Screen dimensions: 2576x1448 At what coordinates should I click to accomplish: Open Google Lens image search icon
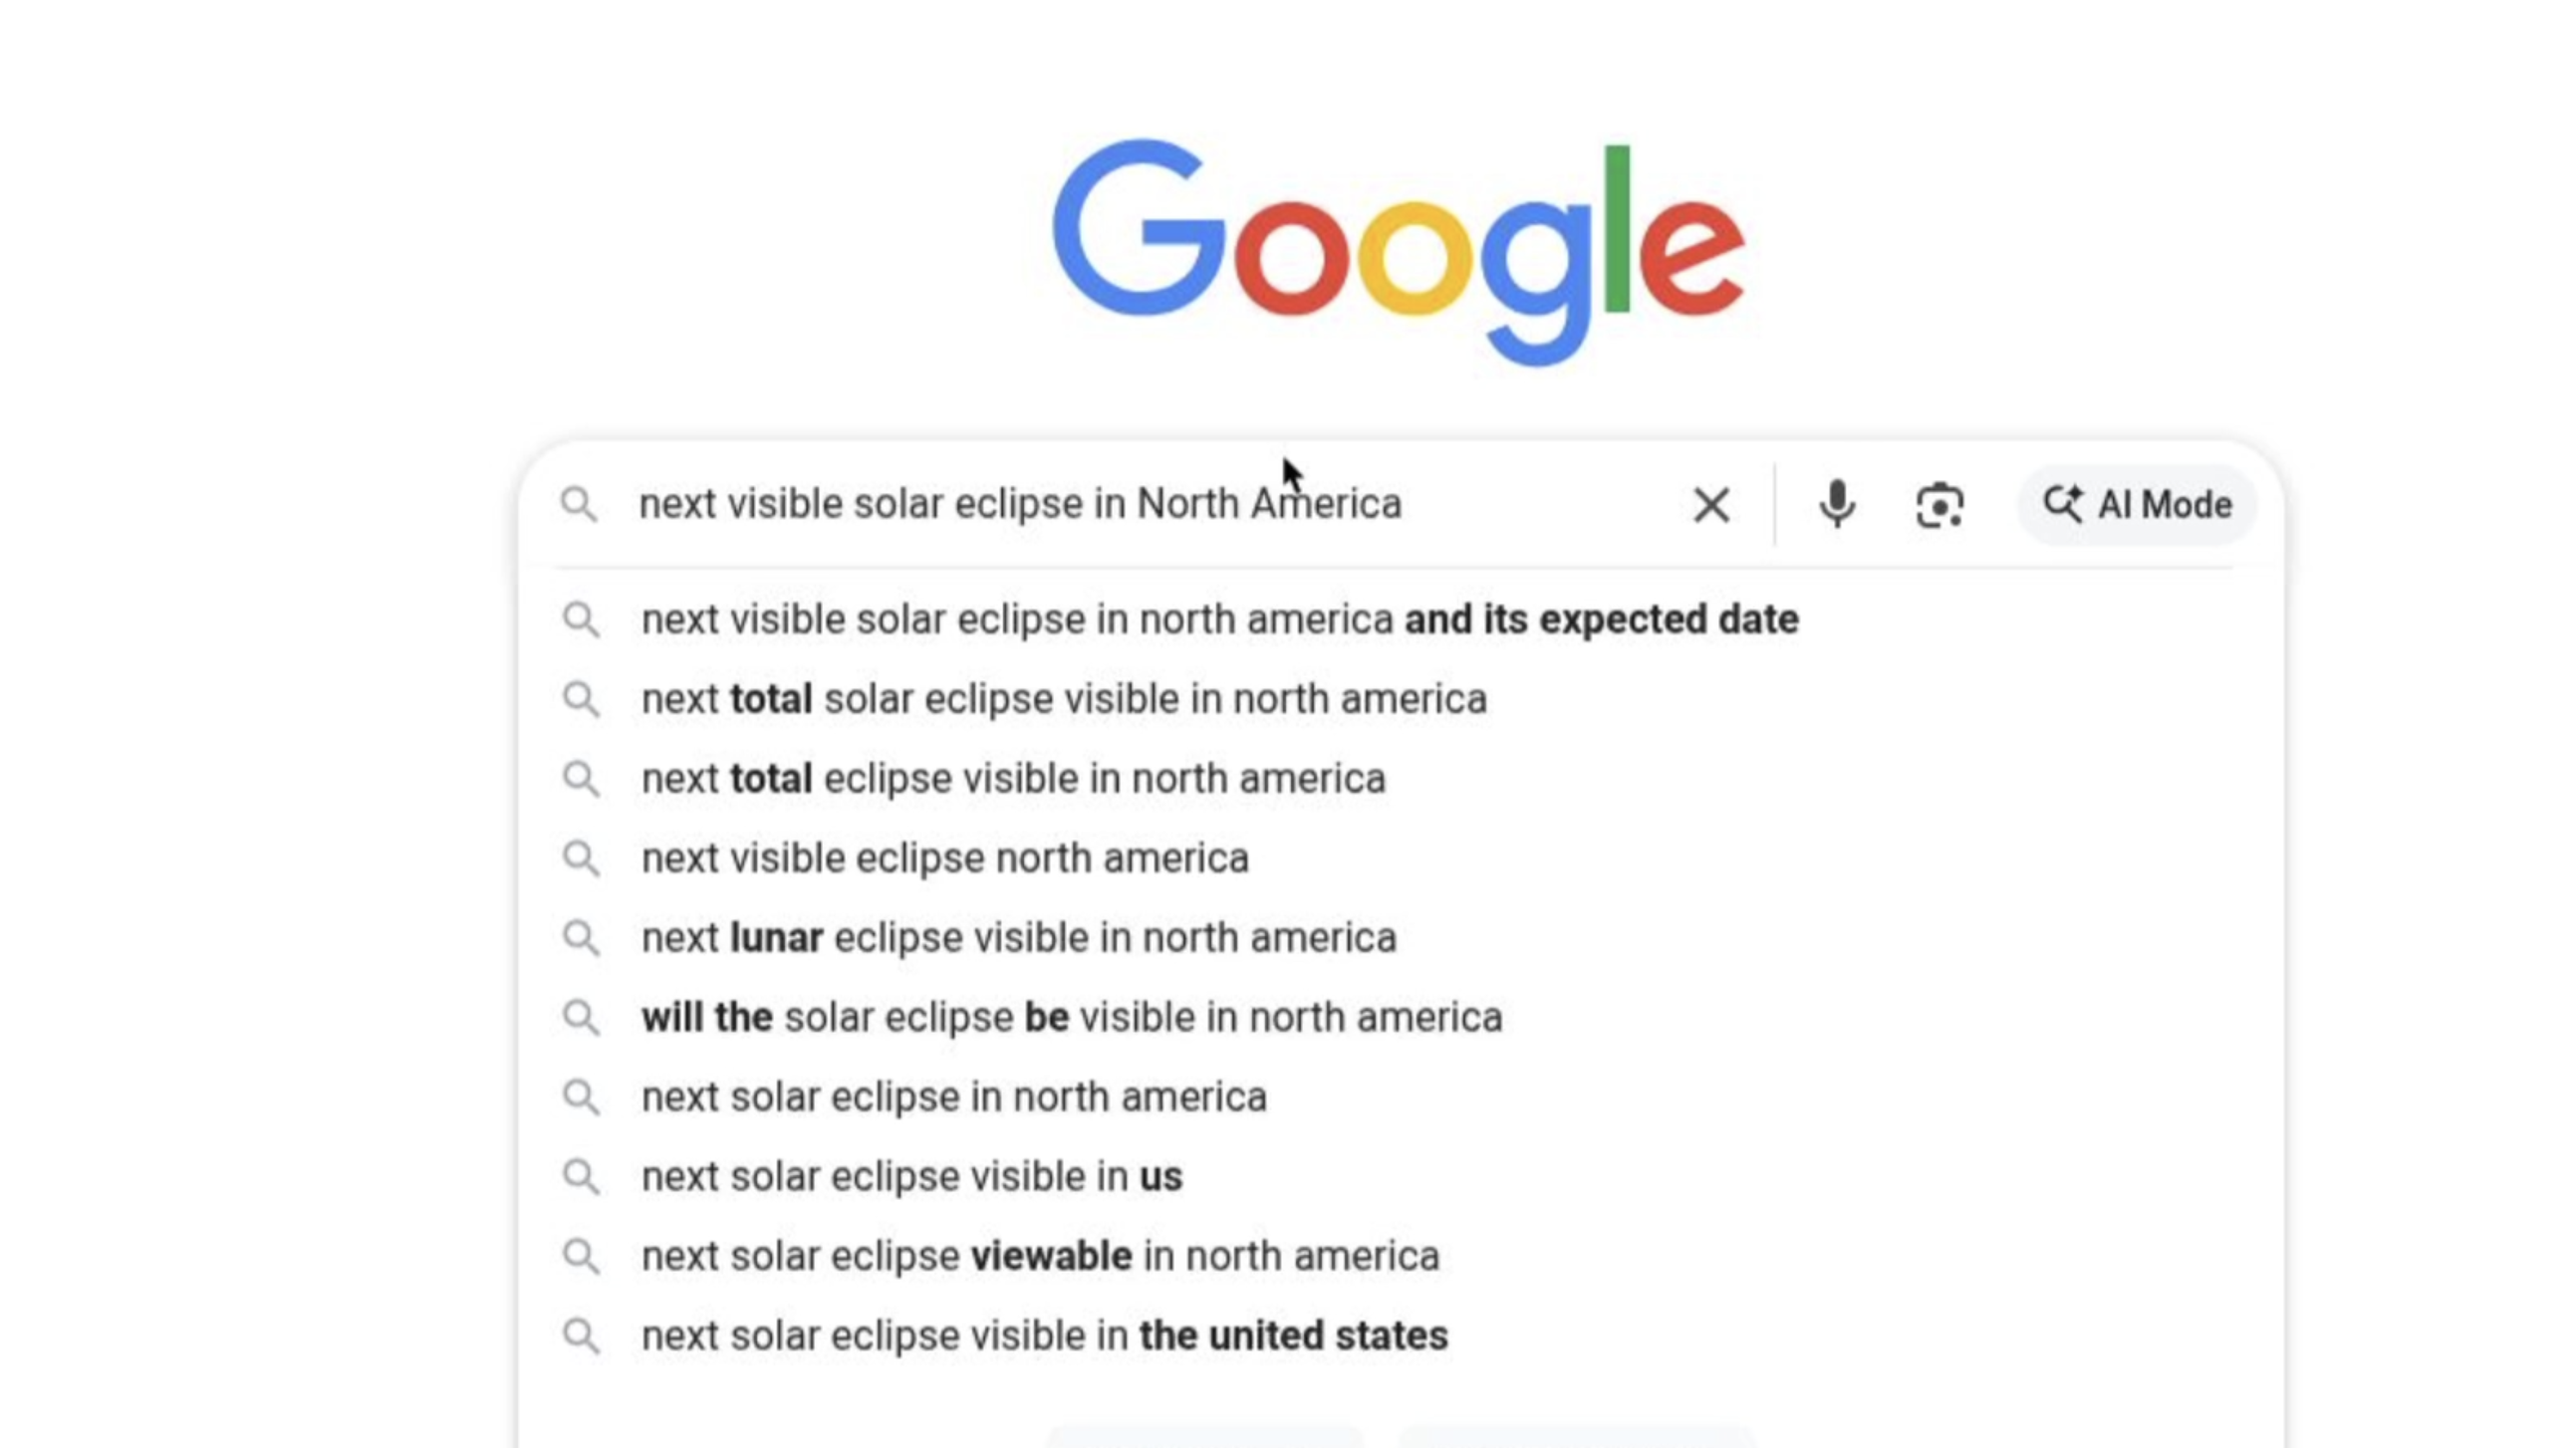(1939, 504)
